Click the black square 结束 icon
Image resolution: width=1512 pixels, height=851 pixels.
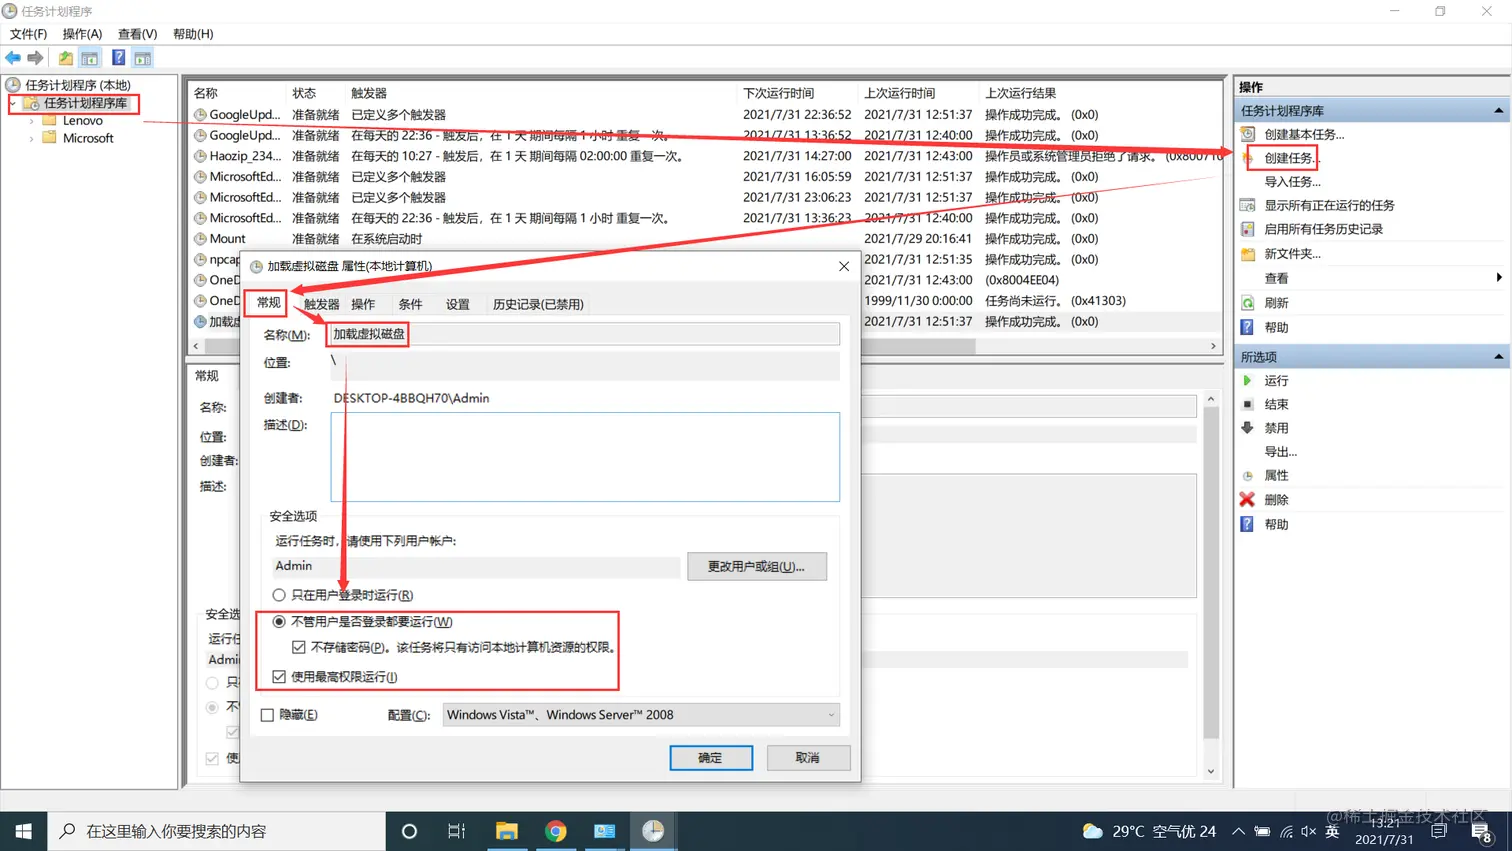(x=1247, y=404)
